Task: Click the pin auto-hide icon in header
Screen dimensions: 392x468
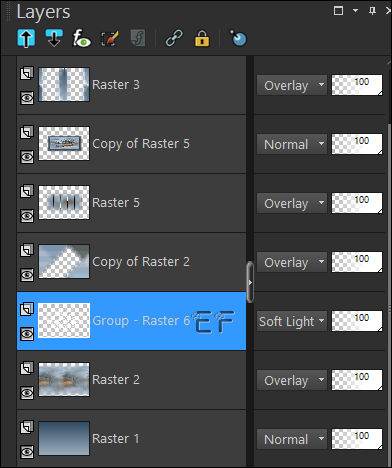Action: (372, 11)
